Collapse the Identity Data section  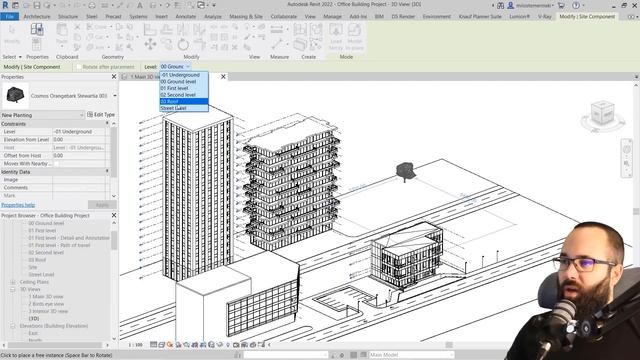108,171
